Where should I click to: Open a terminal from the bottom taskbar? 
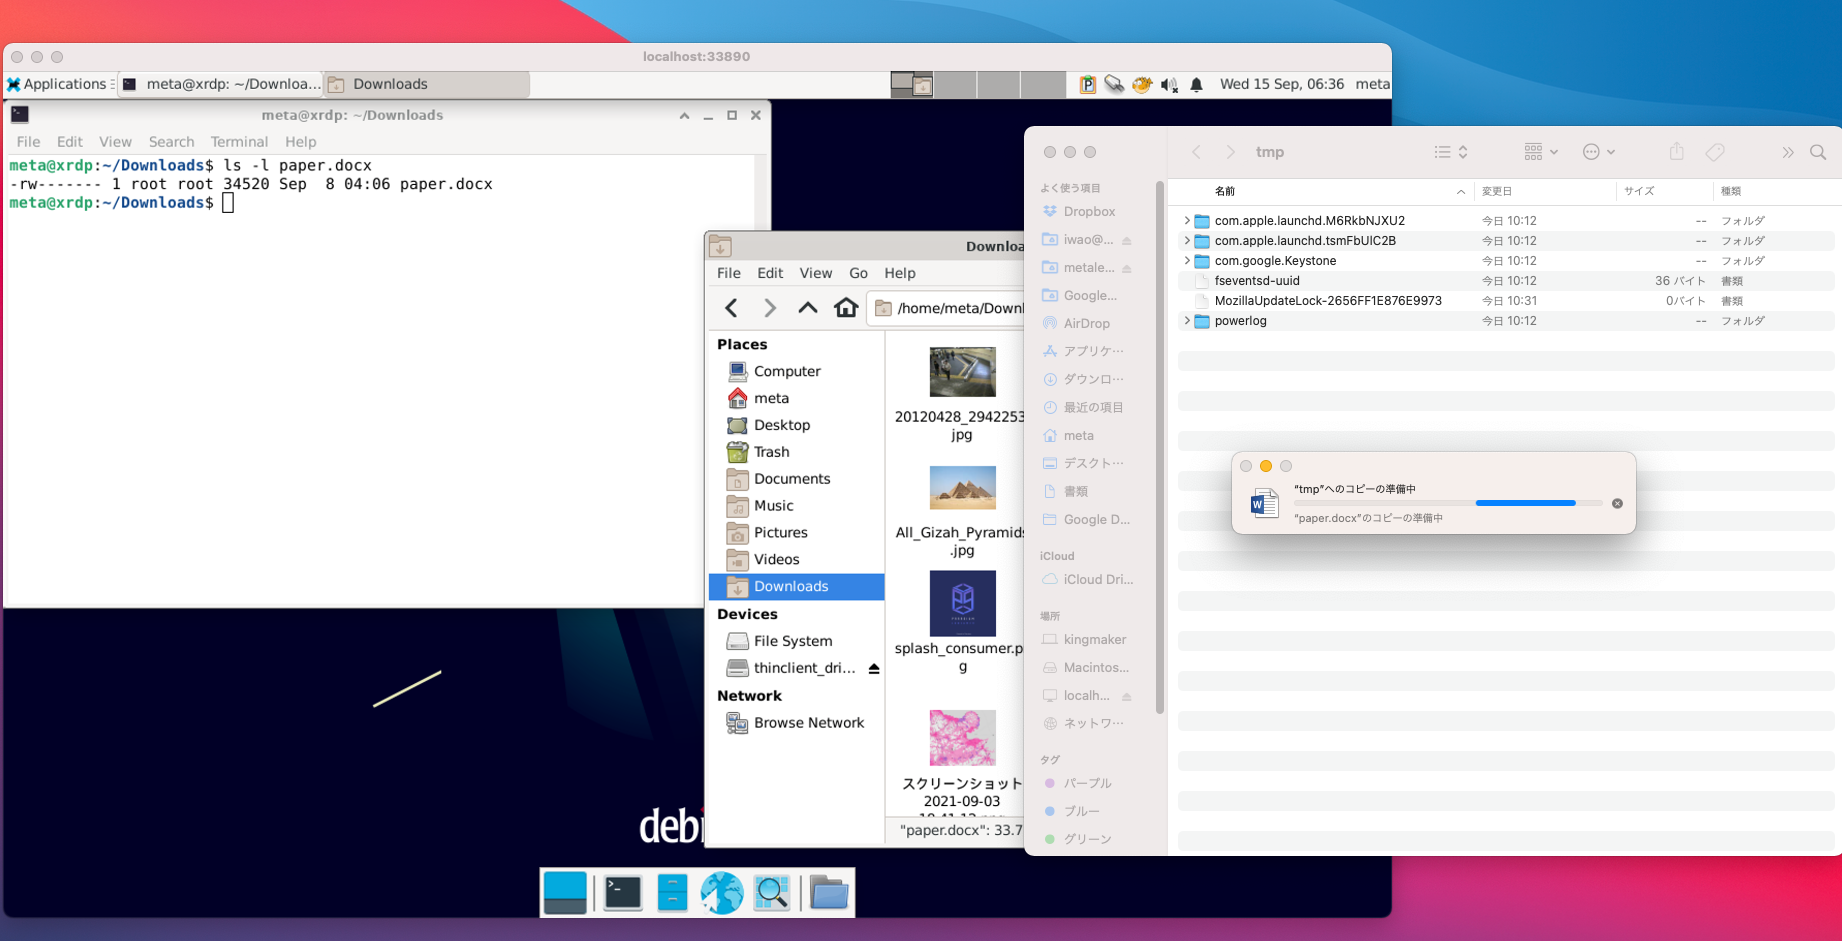pos(620,891)
